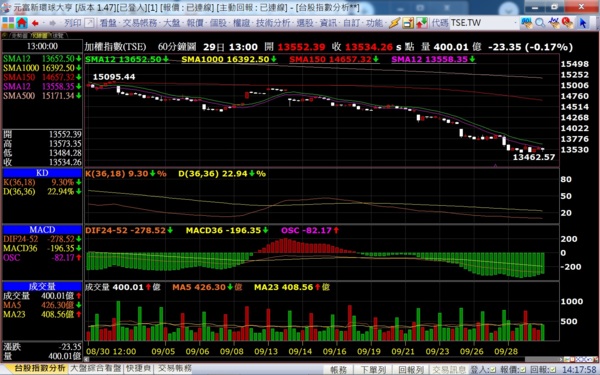The width and height of the screenshot is (600, 375).
Task: Switch to the 大盤綜合看盤 tab
Action: pos(96,368)
